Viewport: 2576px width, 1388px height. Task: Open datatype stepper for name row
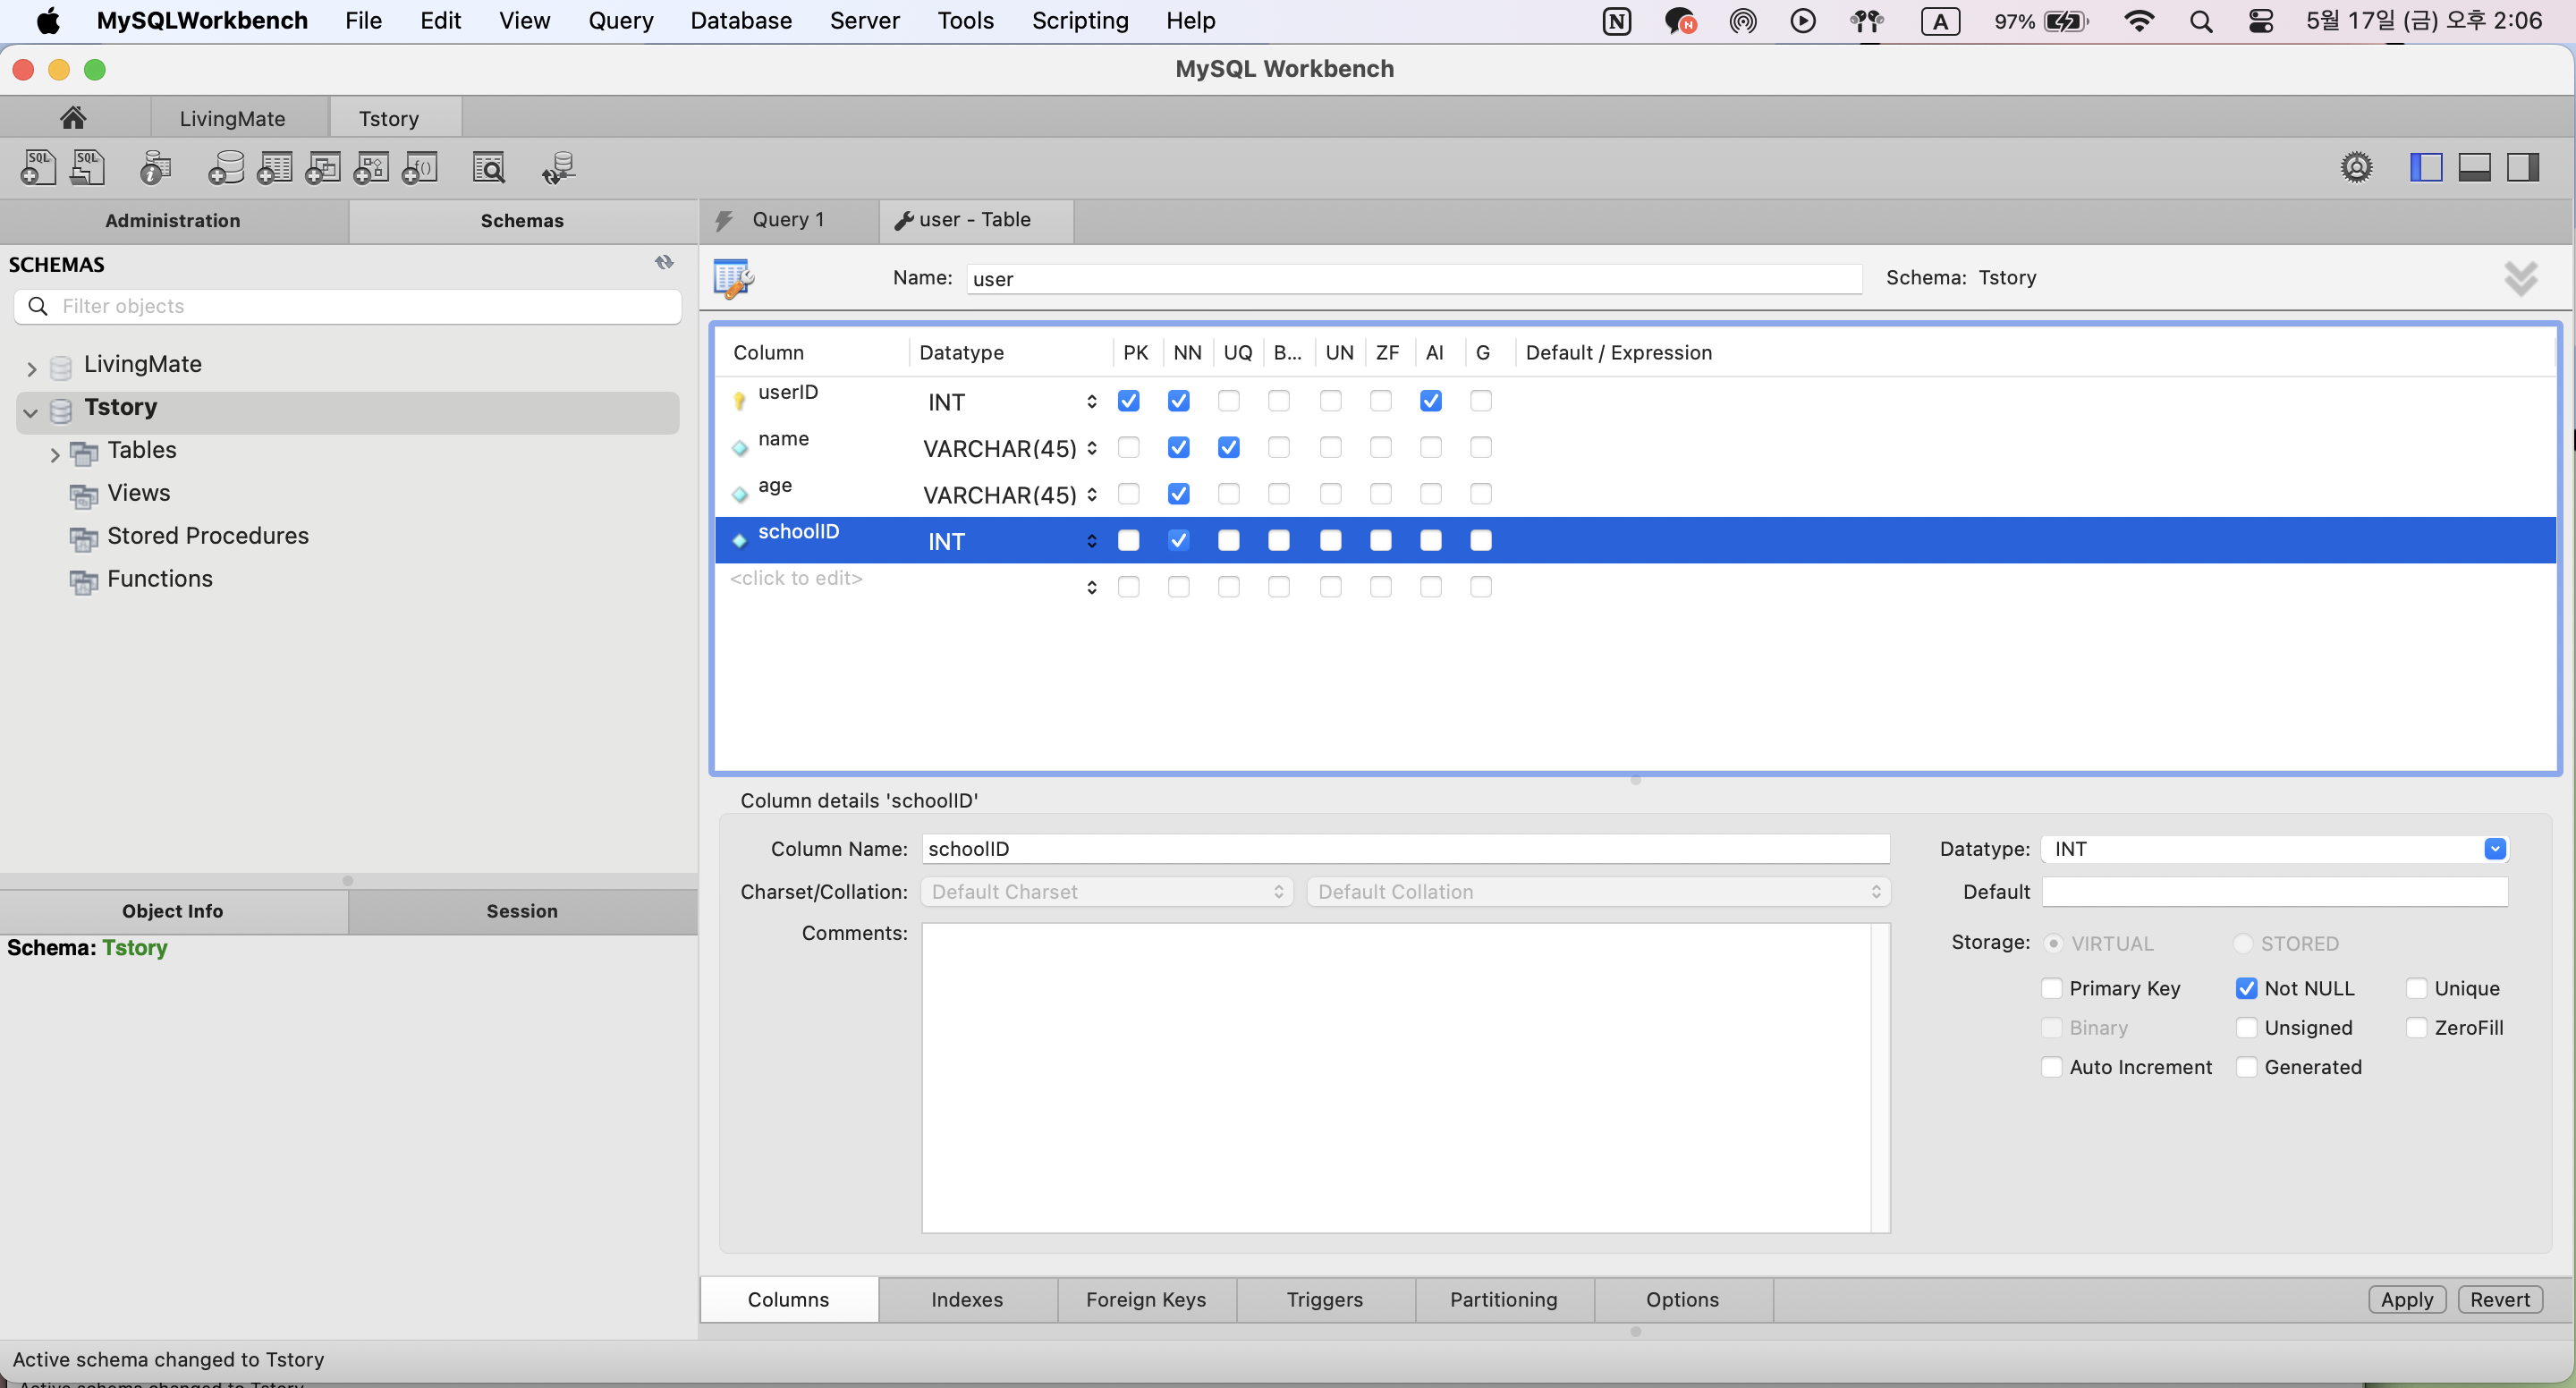[x=1091, y=447]
